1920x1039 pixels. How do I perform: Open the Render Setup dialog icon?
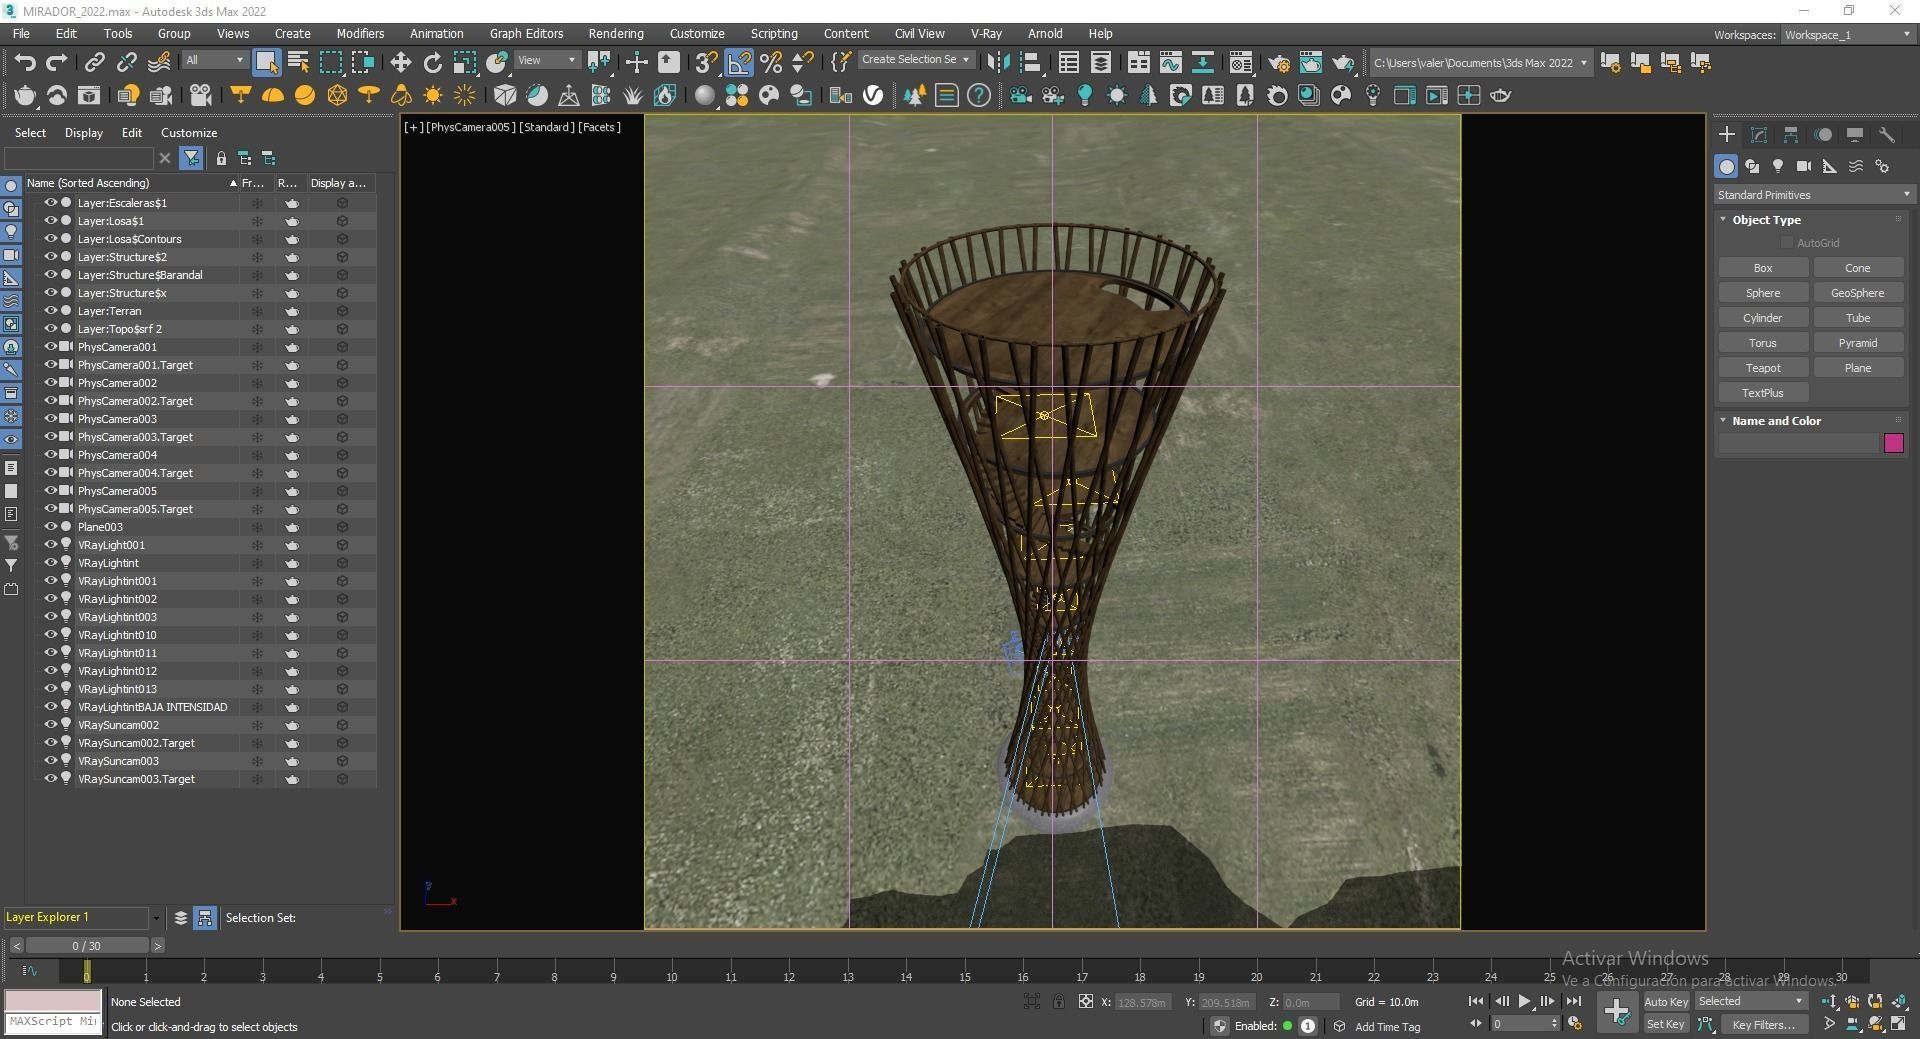(1278, 63)
